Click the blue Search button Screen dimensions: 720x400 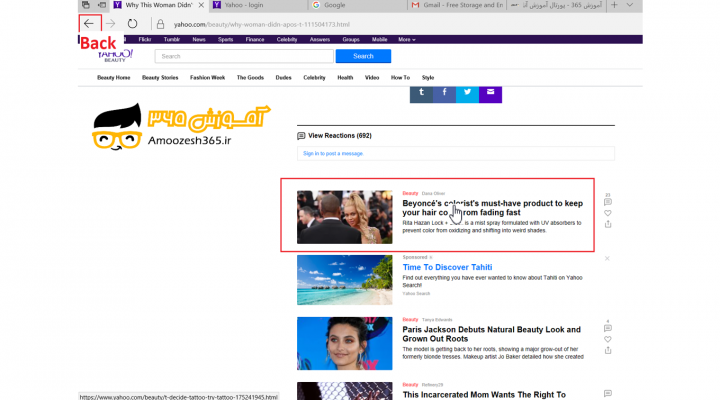point(363,56)
